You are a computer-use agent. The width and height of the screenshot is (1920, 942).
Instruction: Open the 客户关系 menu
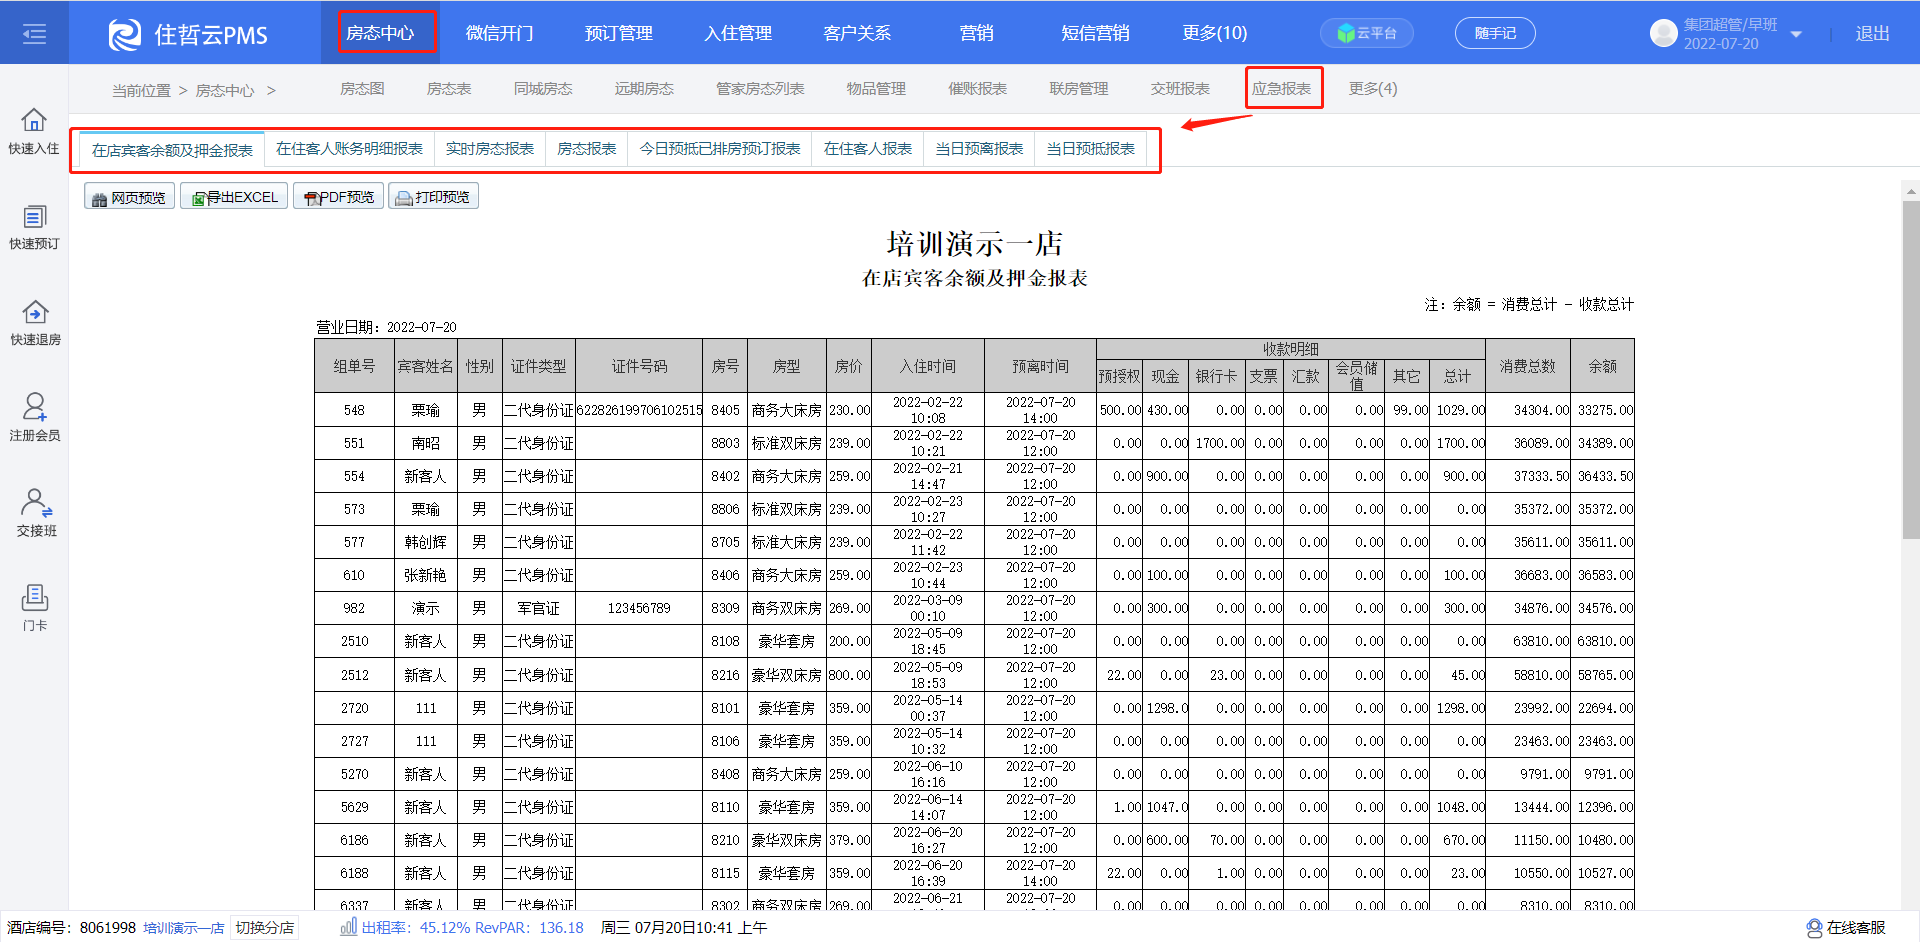857,33
